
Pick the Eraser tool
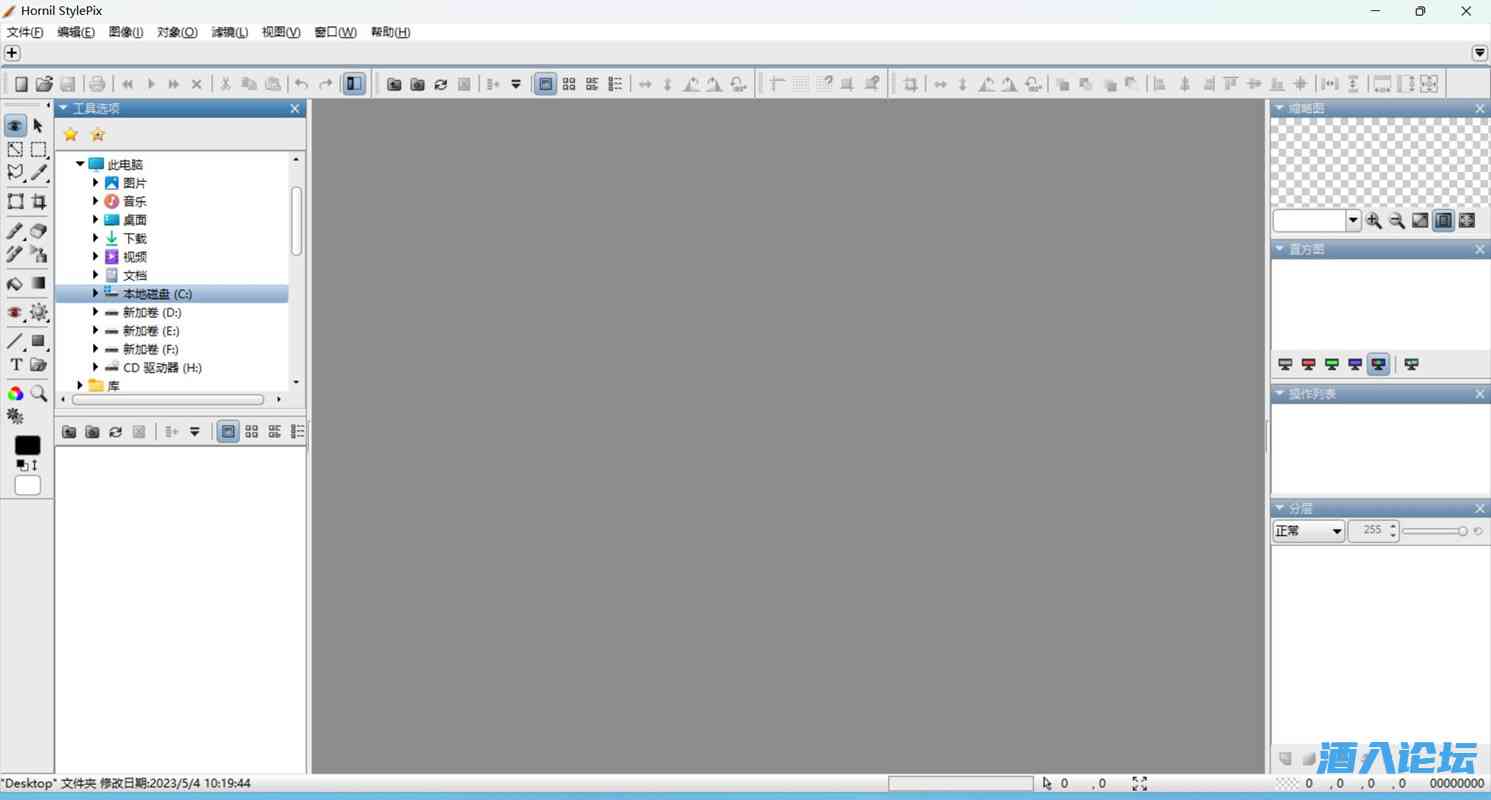[x=39, y=231]
